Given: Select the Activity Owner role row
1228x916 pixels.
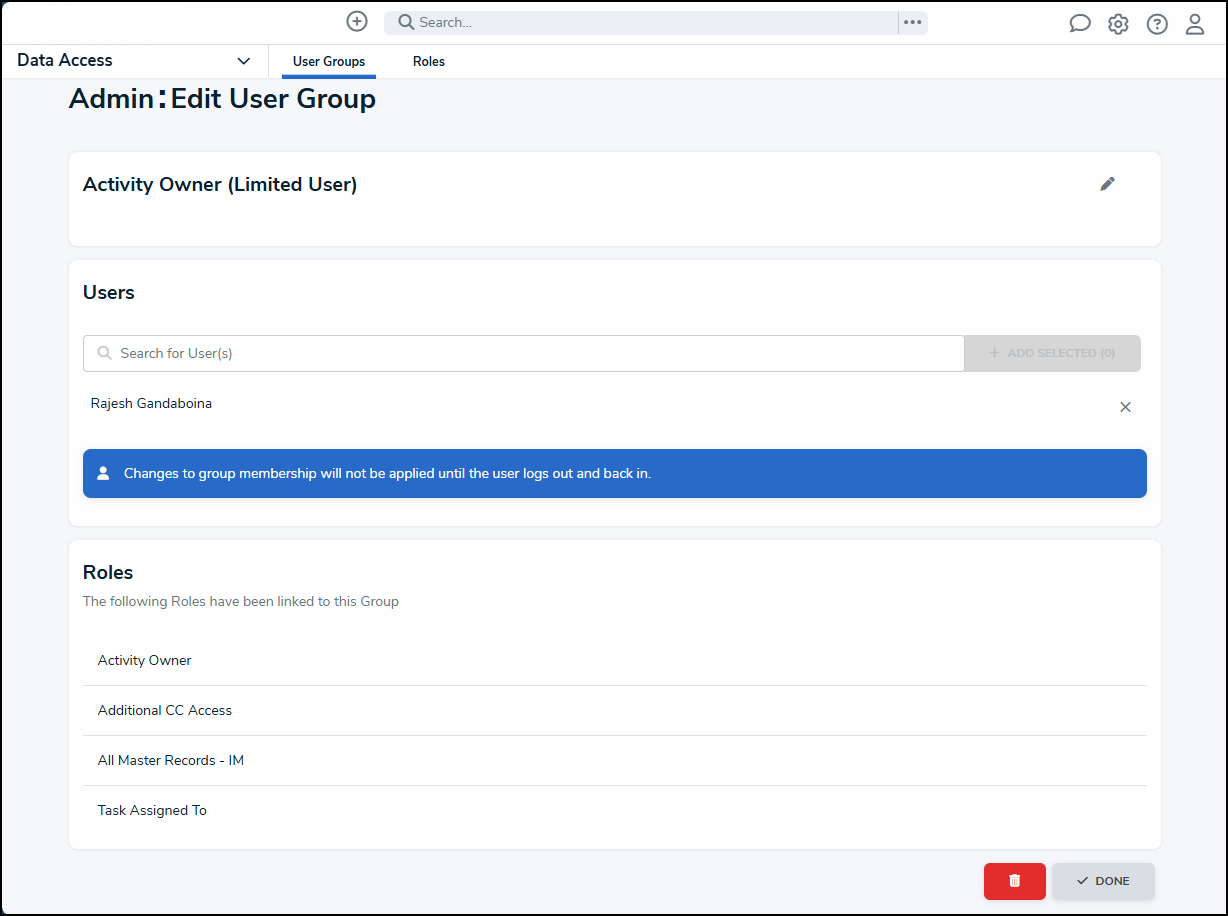Looking at the screenshot, I should (x=614, y=660).
